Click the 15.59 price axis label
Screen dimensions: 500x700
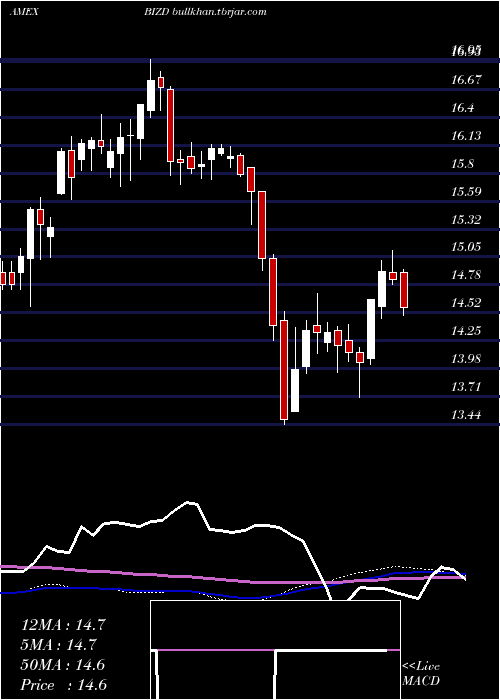pyautogui.click(x=467, y=192)
